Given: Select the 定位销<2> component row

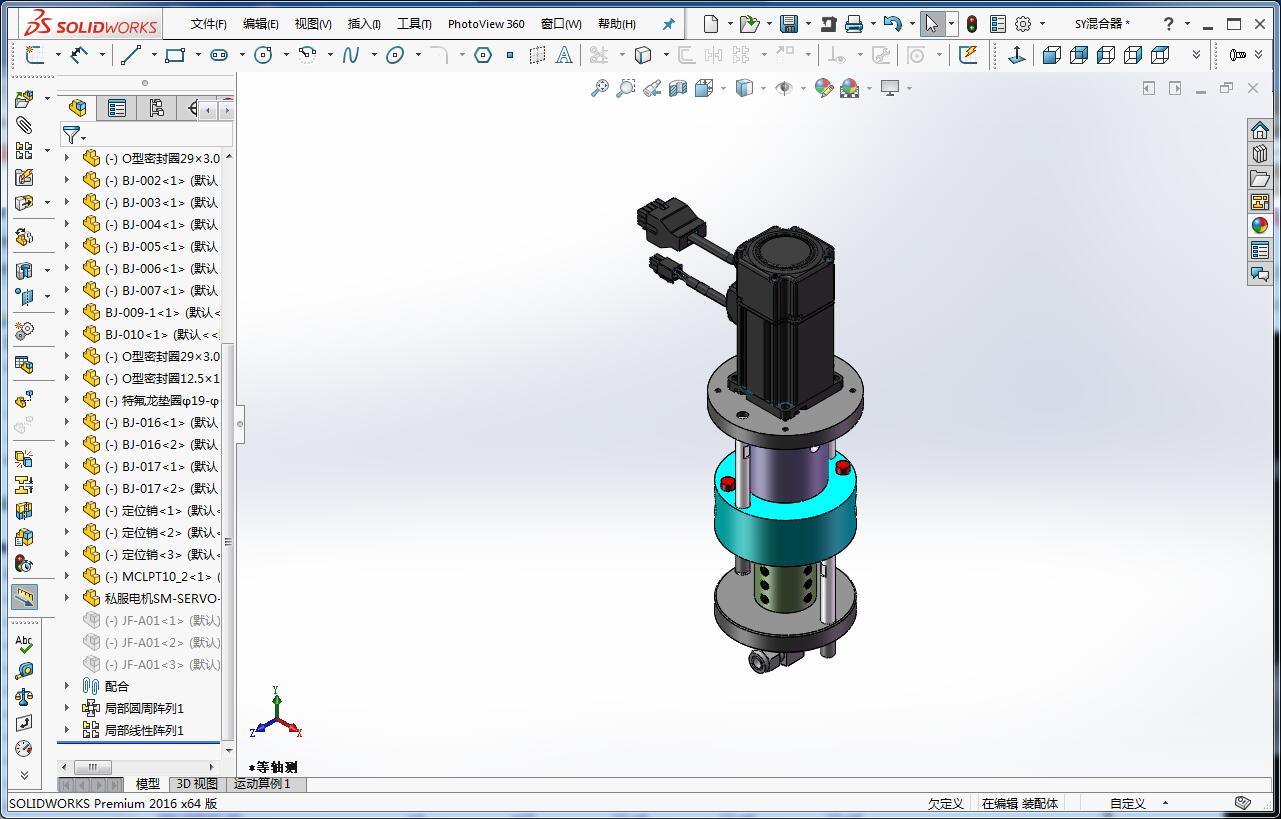Looking at the screenshot, I should pos(150,532).
